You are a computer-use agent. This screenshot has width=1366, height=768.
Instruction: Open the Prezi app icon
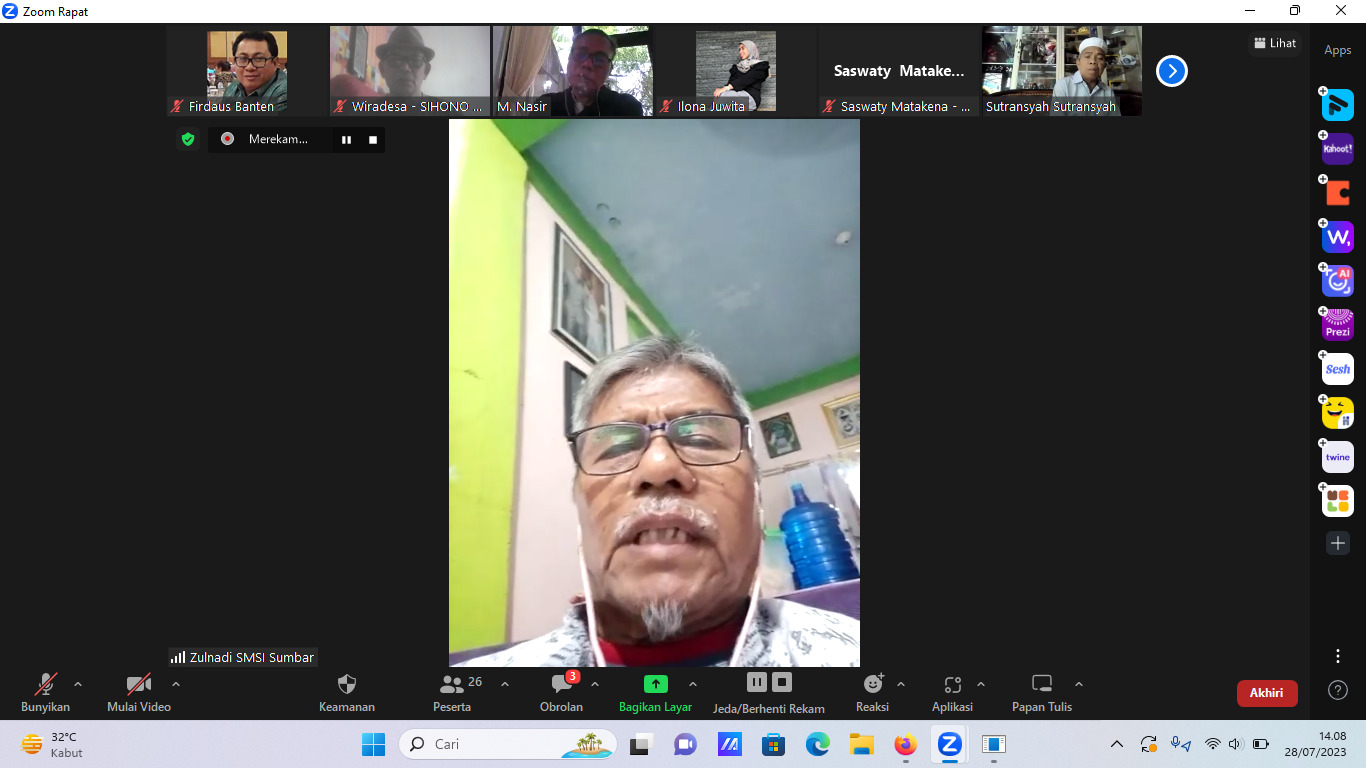pyautogui.click(x=1337, y=325)
